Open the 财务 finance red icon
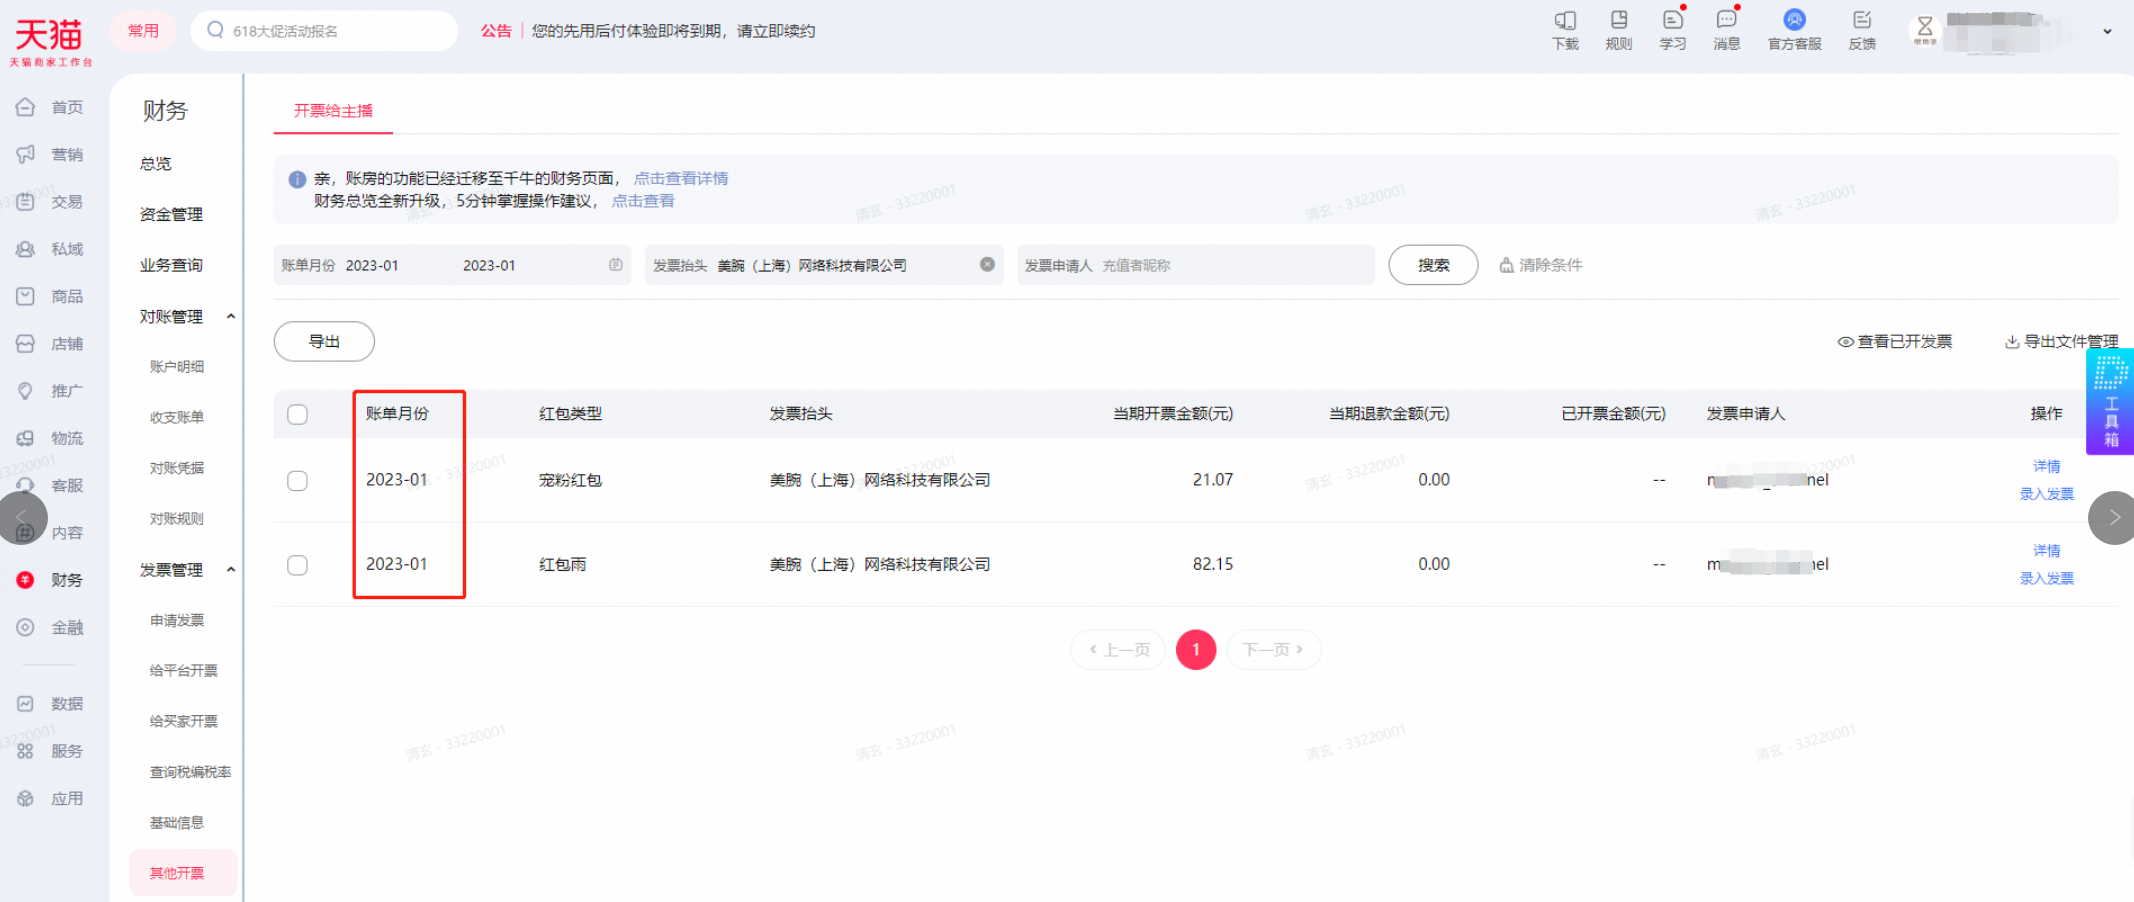The height and width of the screenshot is (902, 2134). [x=26, y=580]
